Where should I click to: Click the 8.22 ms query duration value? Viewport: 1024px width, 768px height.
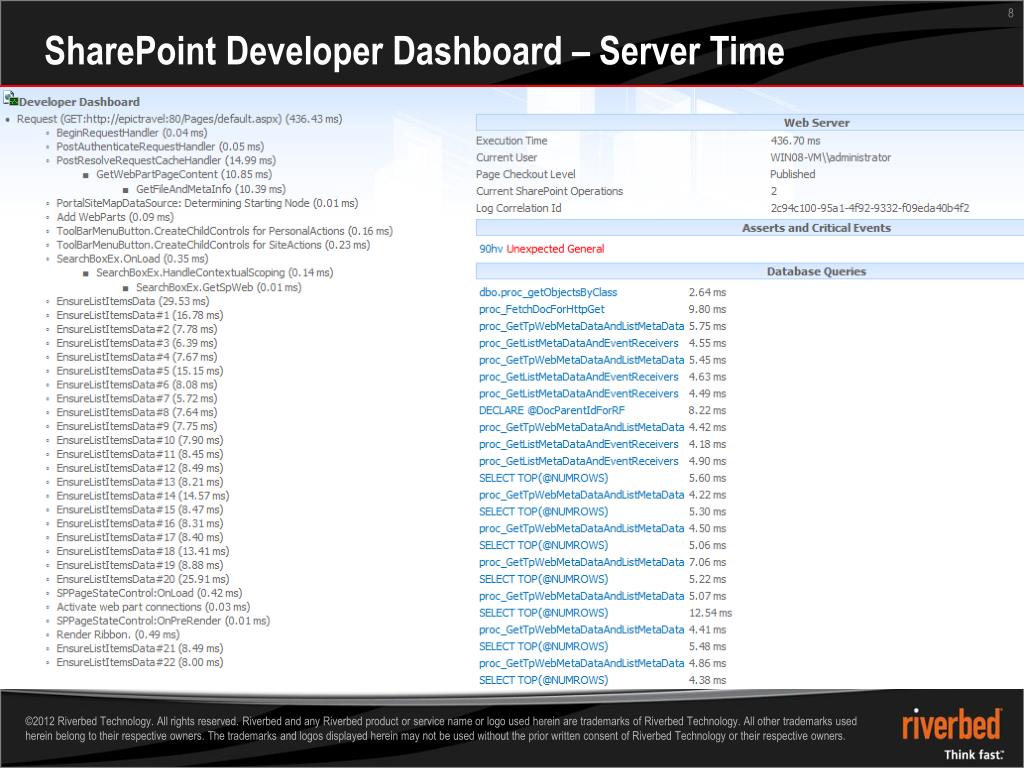pyautogui.click(x=707, y=410)
